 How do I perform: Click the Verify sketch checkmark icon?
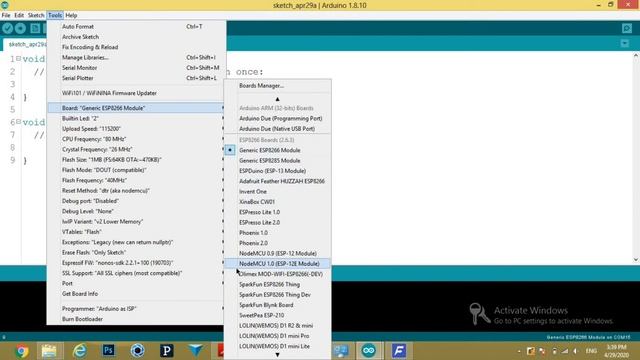point(7,28)
